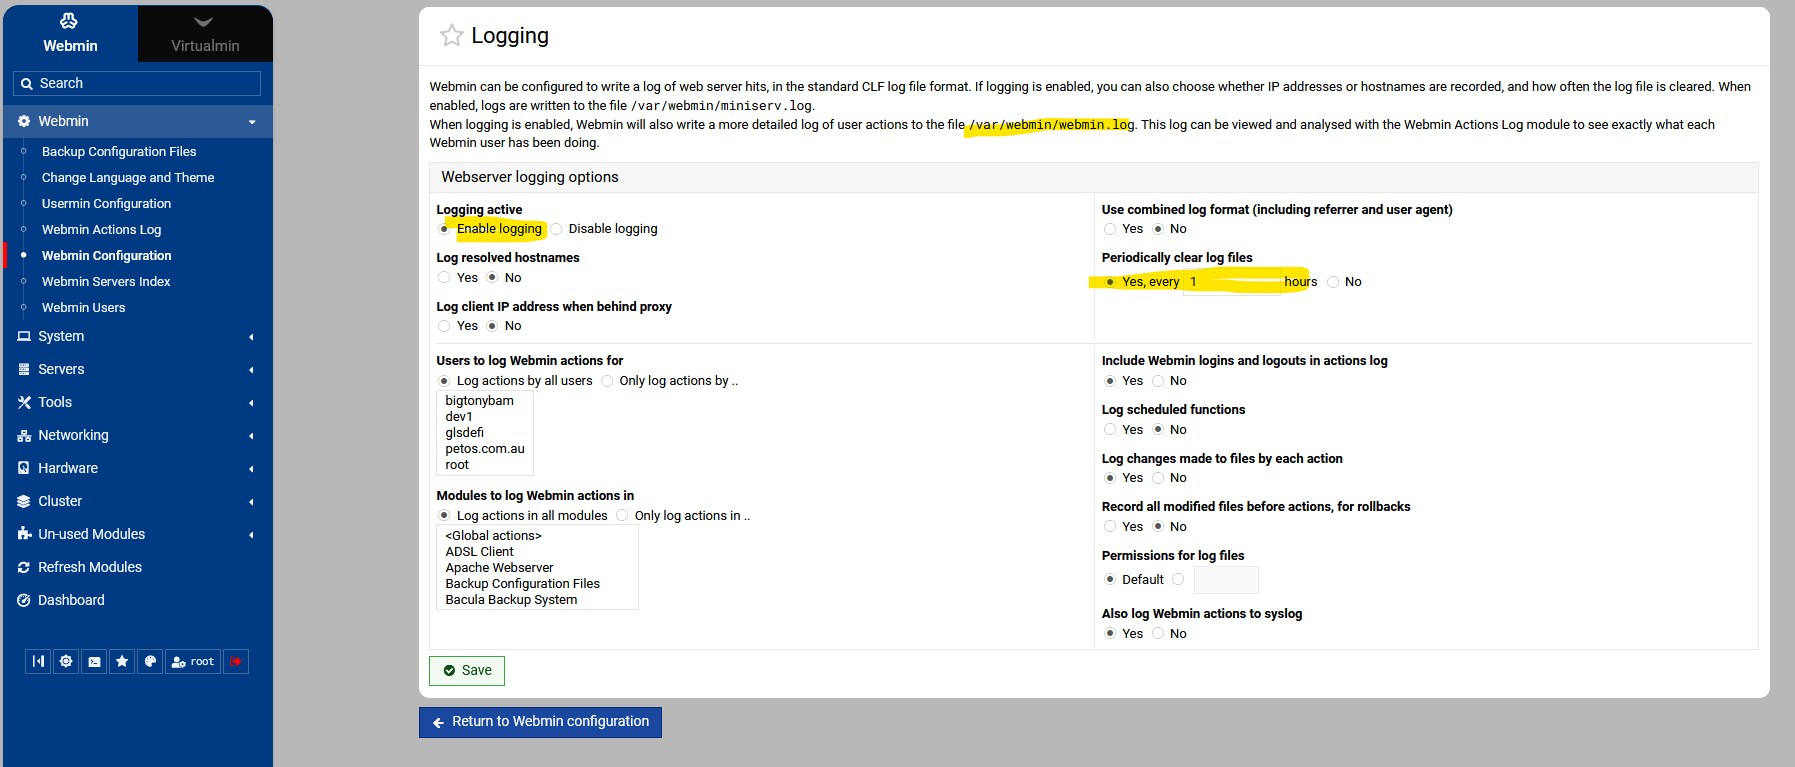
Task: Select Log actions in all modules
Action: 444,516
